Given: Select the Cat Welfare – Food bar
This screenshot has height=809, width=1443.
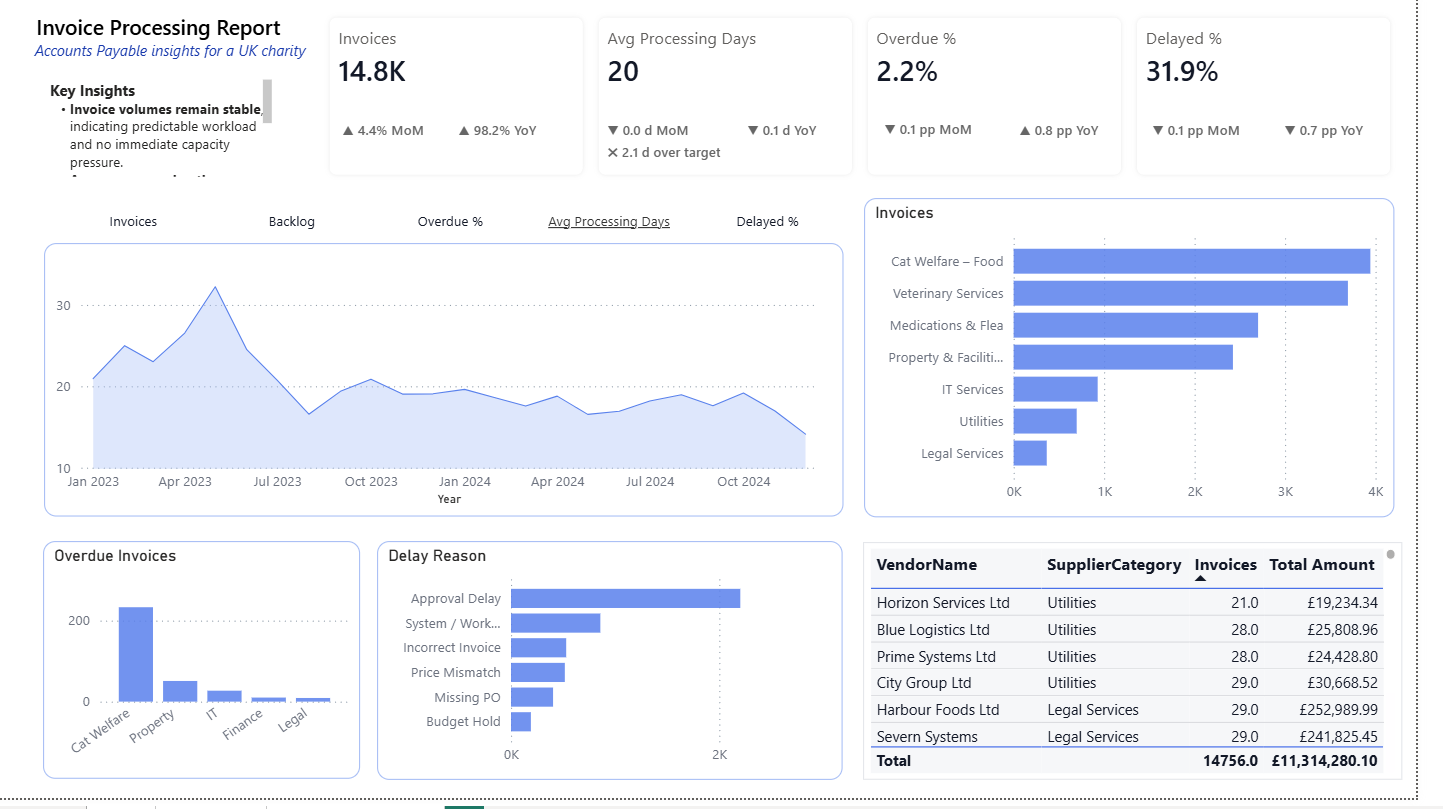Looking at the screenshot, I should 1191,261.
